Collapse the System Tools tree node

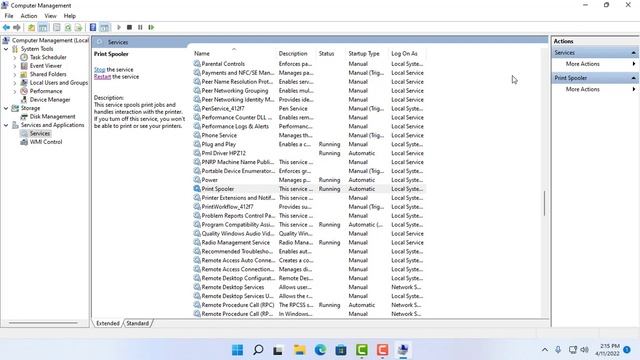6,49
